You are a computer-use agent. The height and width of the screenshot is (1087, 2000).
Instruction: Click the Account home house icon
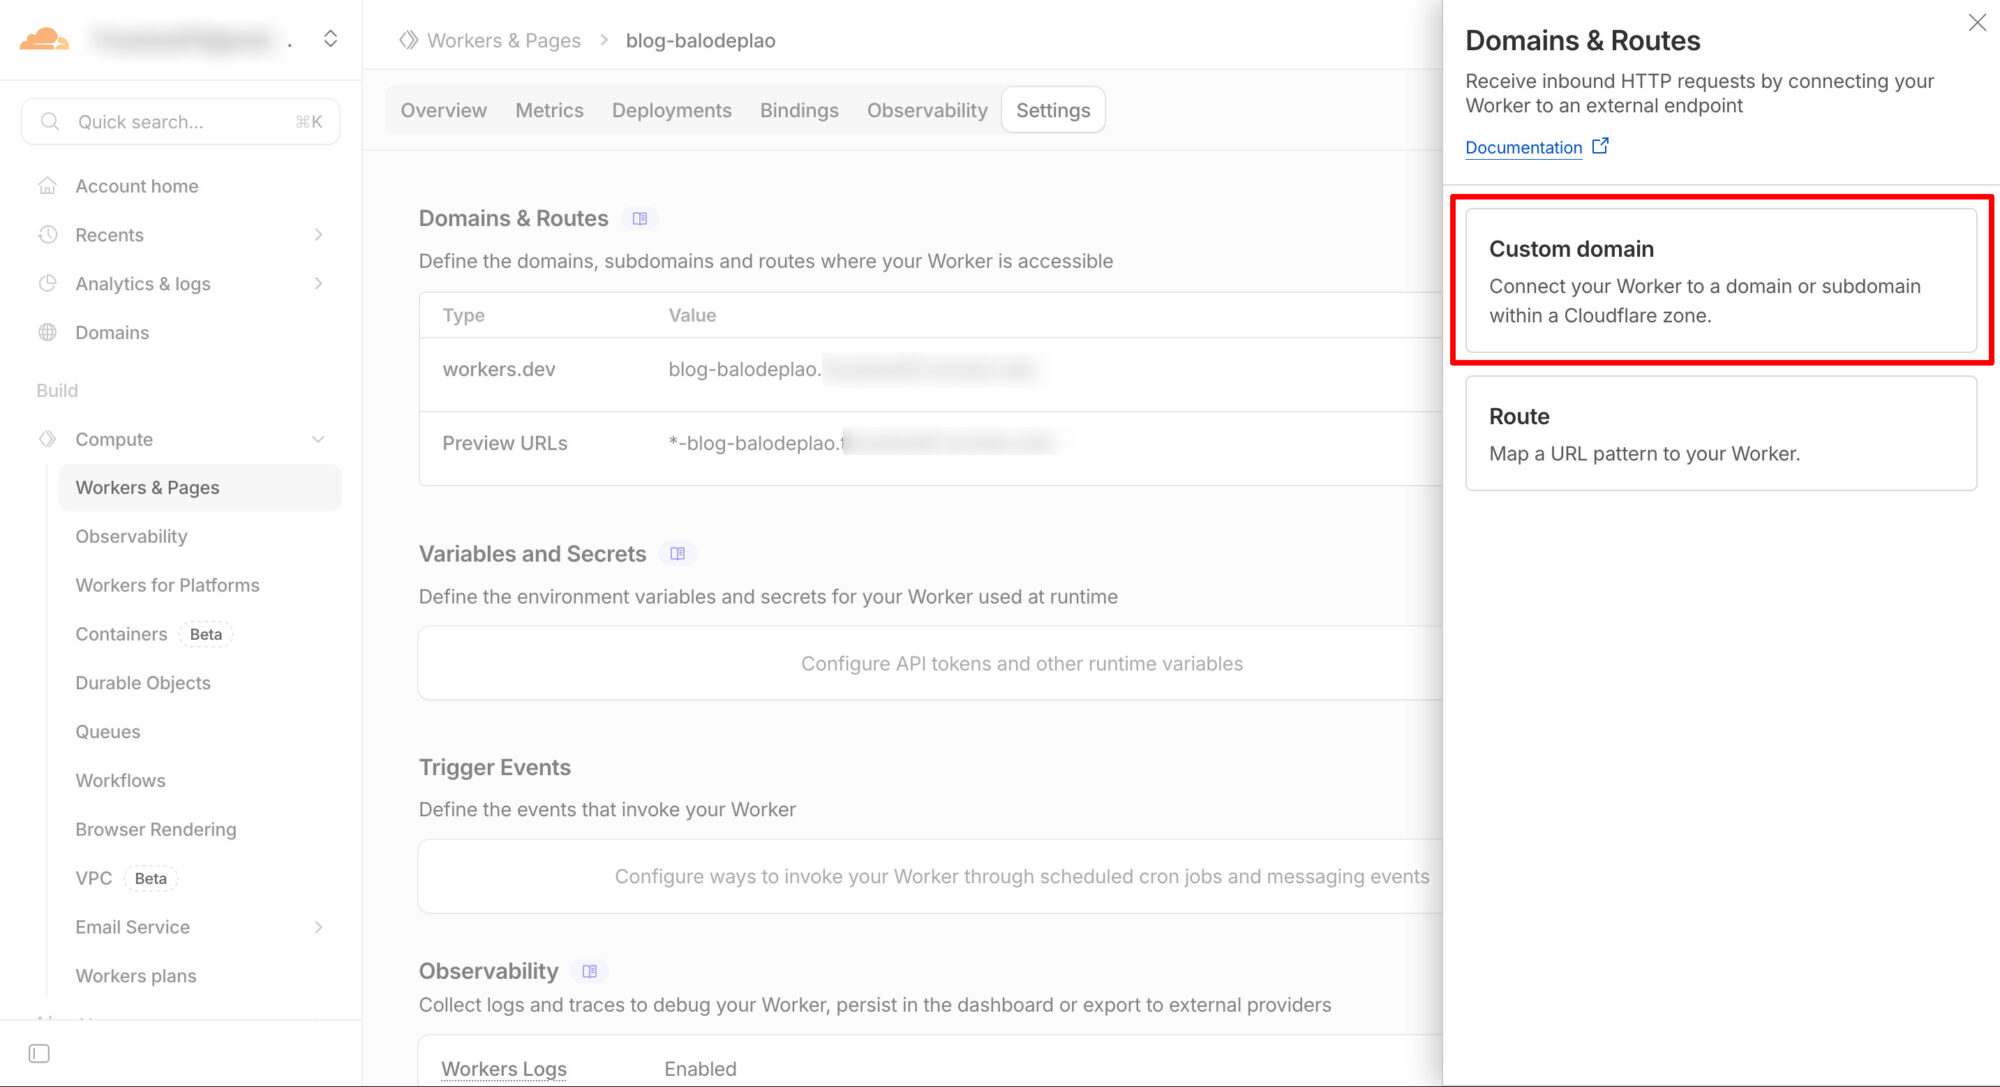coord(47,186)
